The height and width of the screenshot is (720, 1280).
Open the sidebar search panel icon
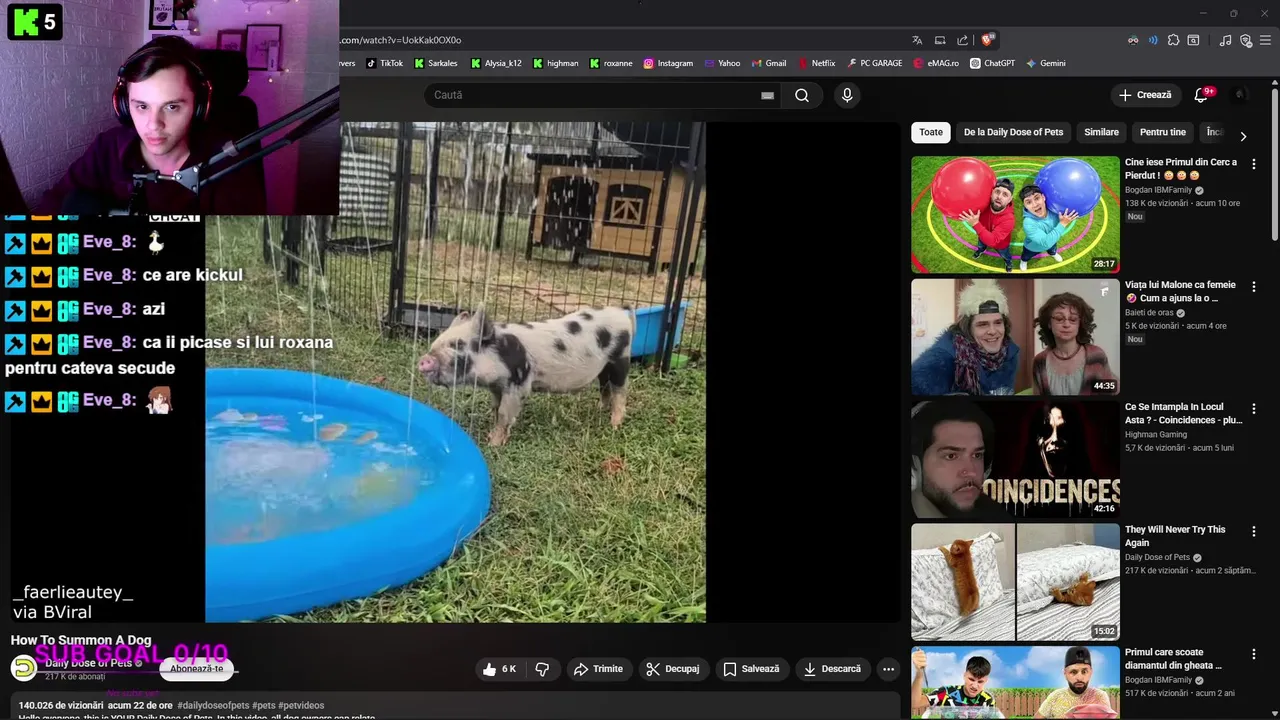pyautogui.click(x=1193, y=40)
